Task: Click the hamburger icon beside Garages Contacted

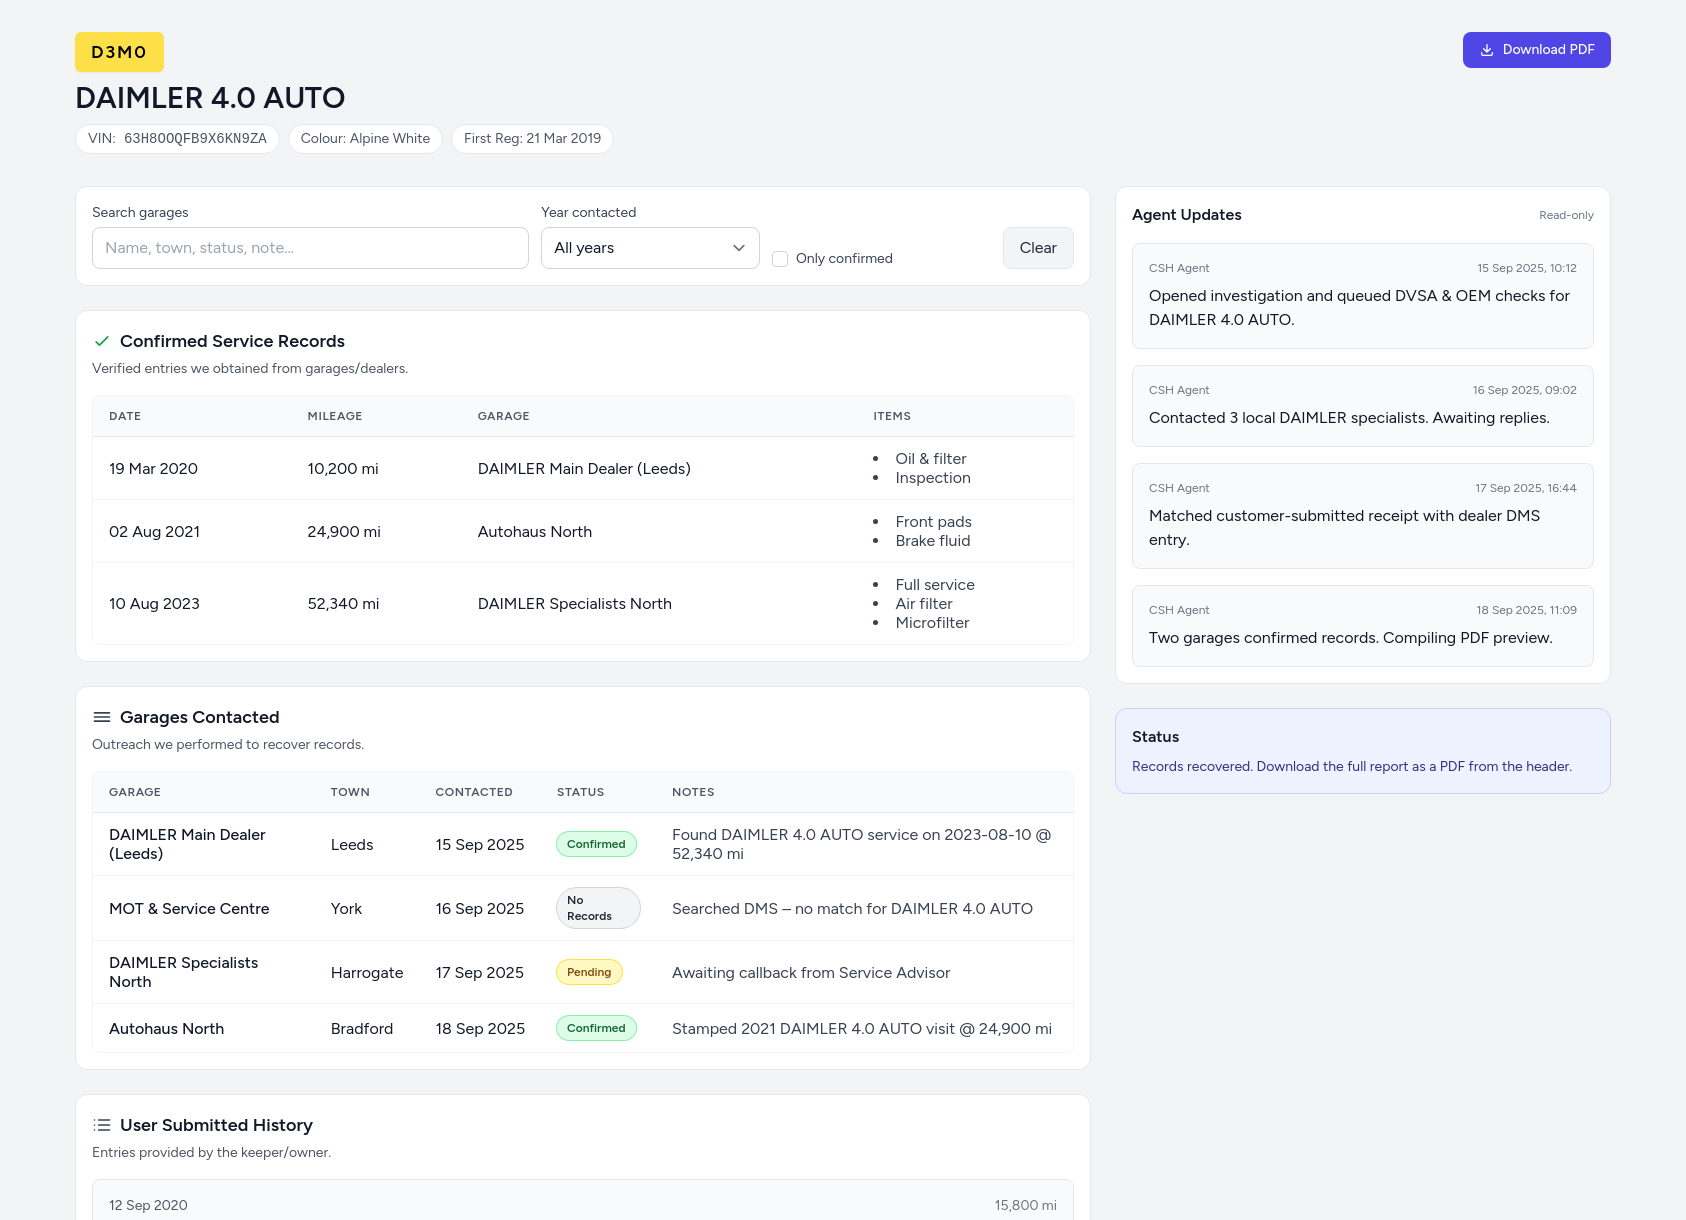Action: (x=101, y=717)
